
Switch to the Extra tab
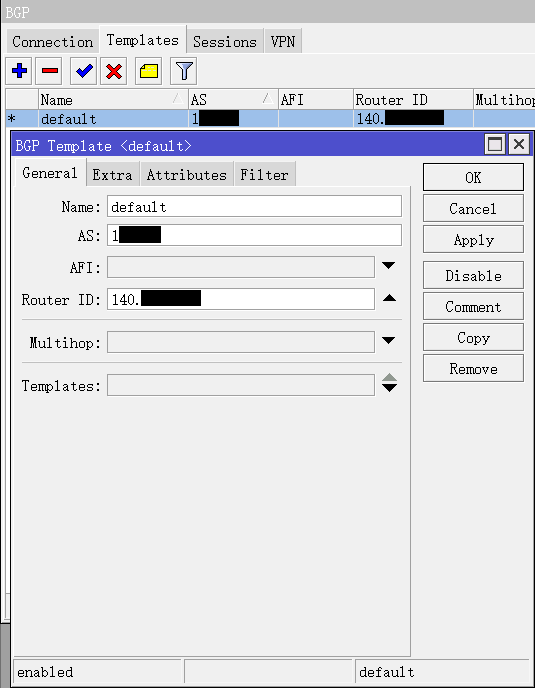click(x=112, y=175)
